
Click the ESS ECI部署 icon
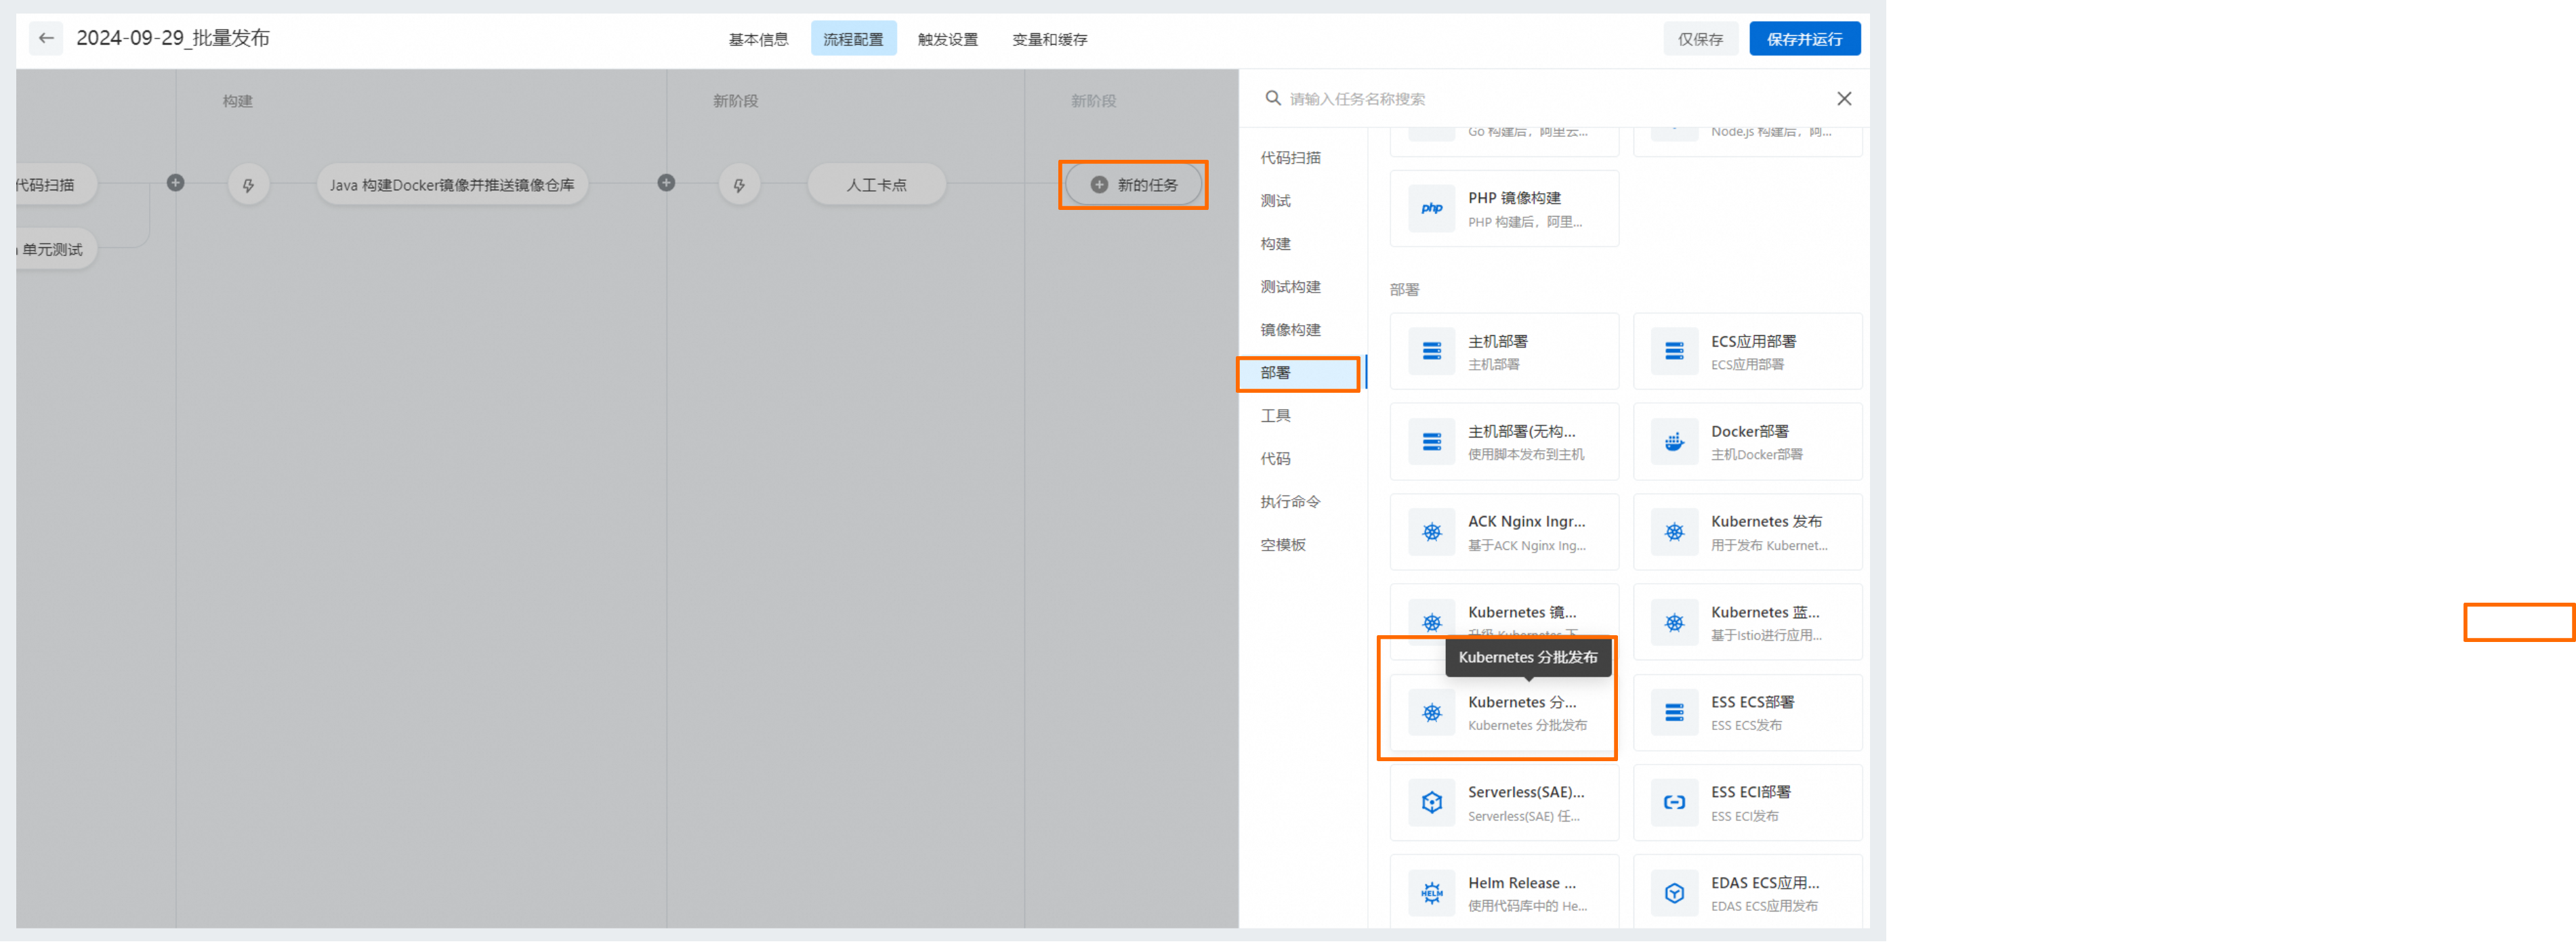(x=1674, y=803)
